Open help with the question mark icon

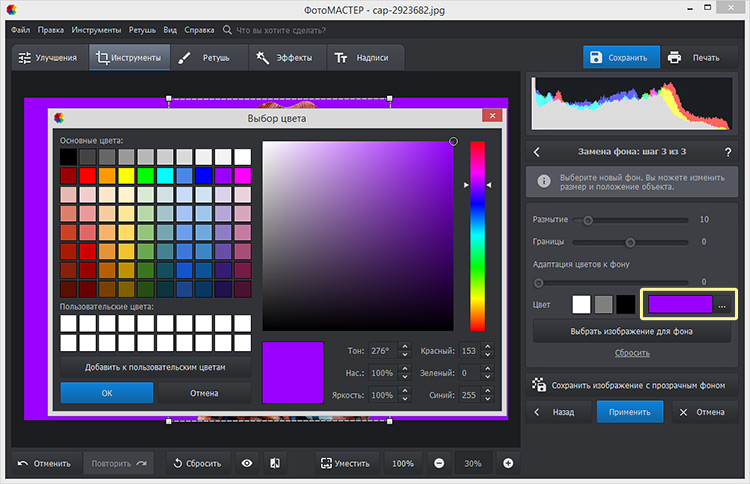(727, 152)
